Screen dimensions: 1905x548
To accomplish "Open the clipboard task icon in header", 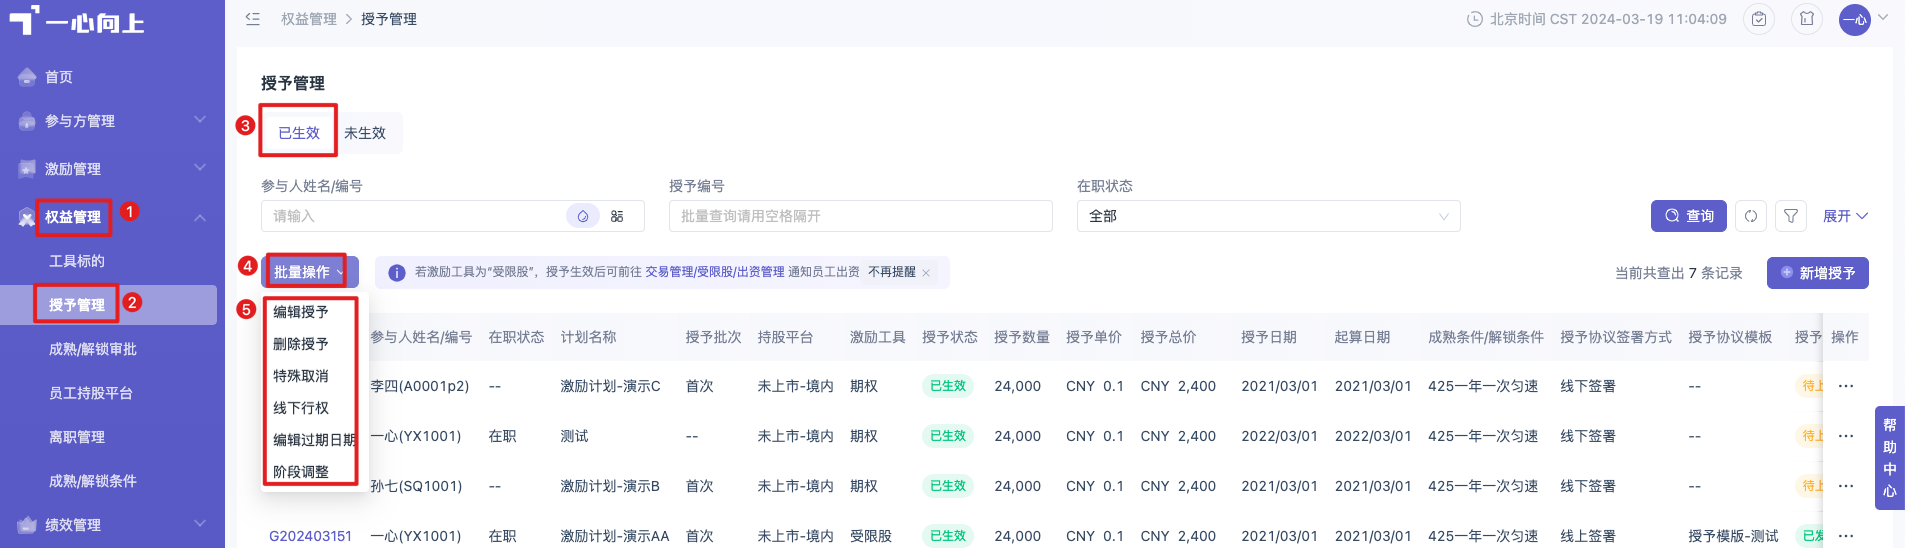I will (x=1759, y=19).
